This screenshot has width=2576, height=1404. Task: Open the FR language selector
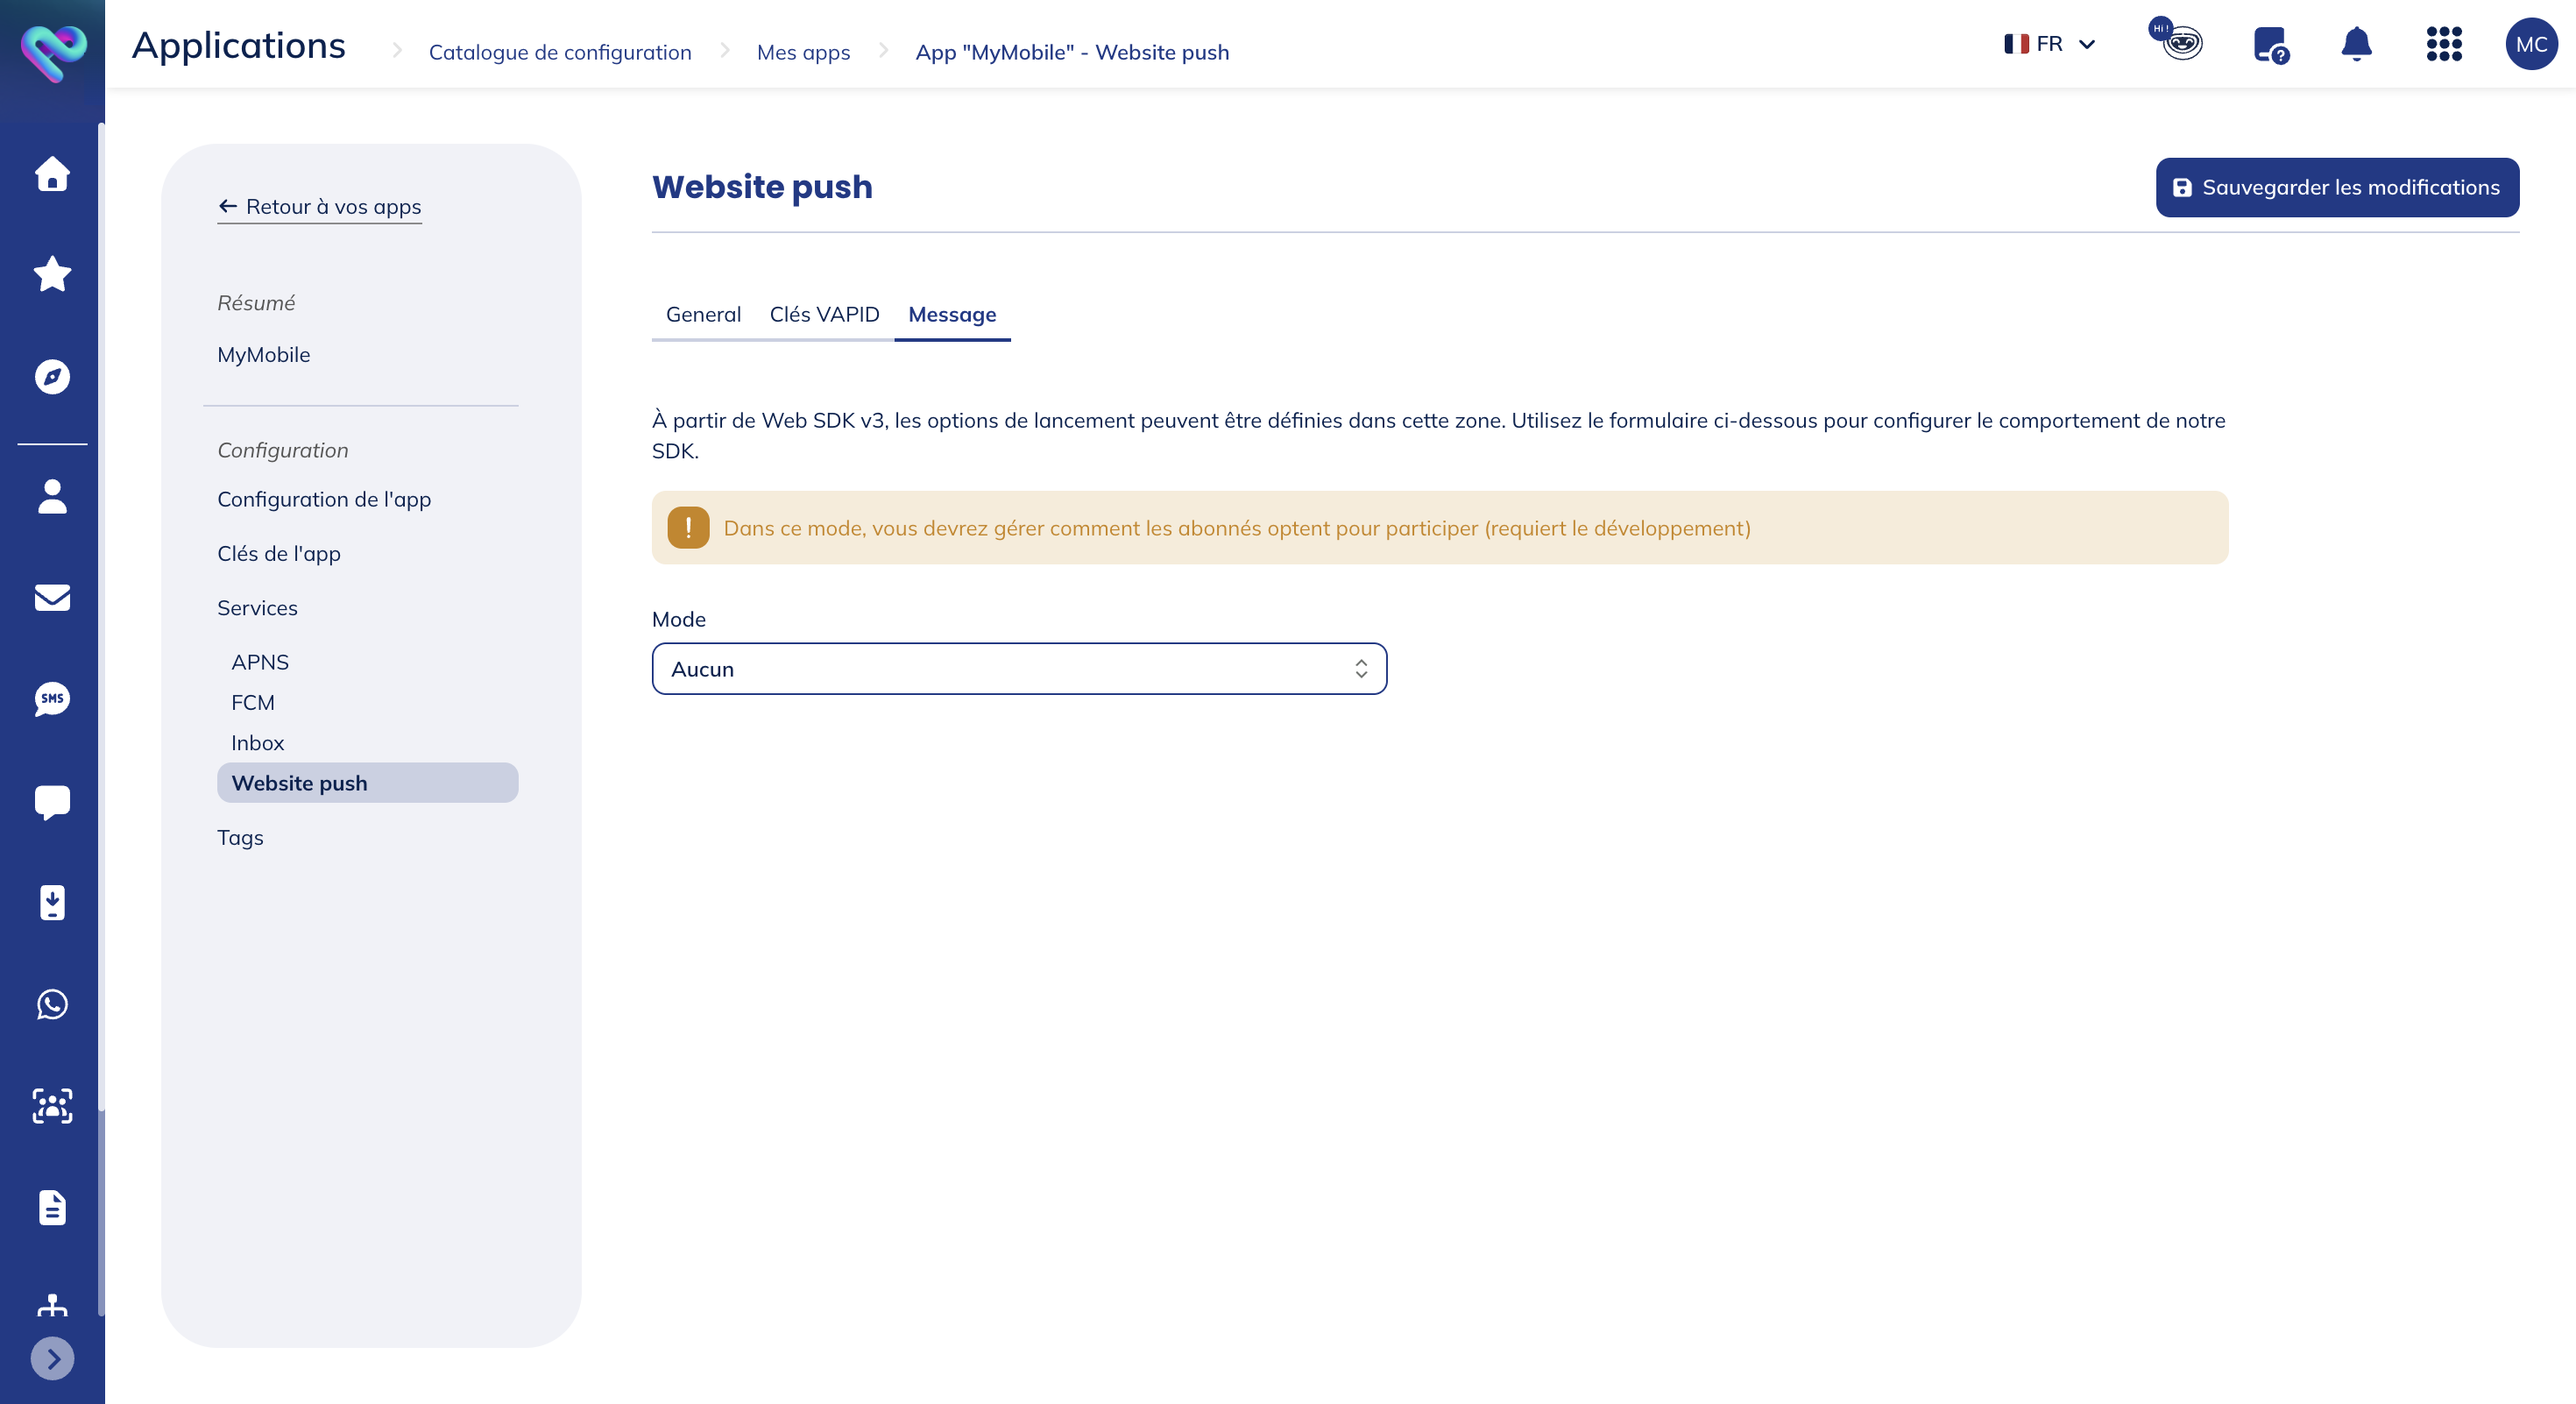coord(2048,44)
